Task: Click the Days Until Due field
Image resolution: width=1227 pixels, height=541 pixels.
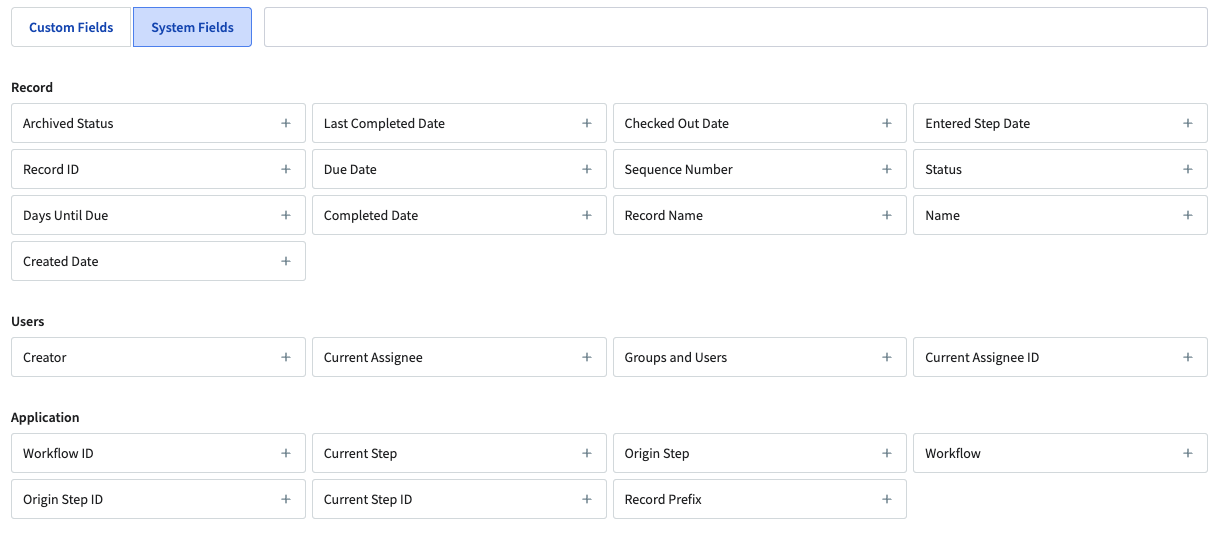Action: coord(140,216)
